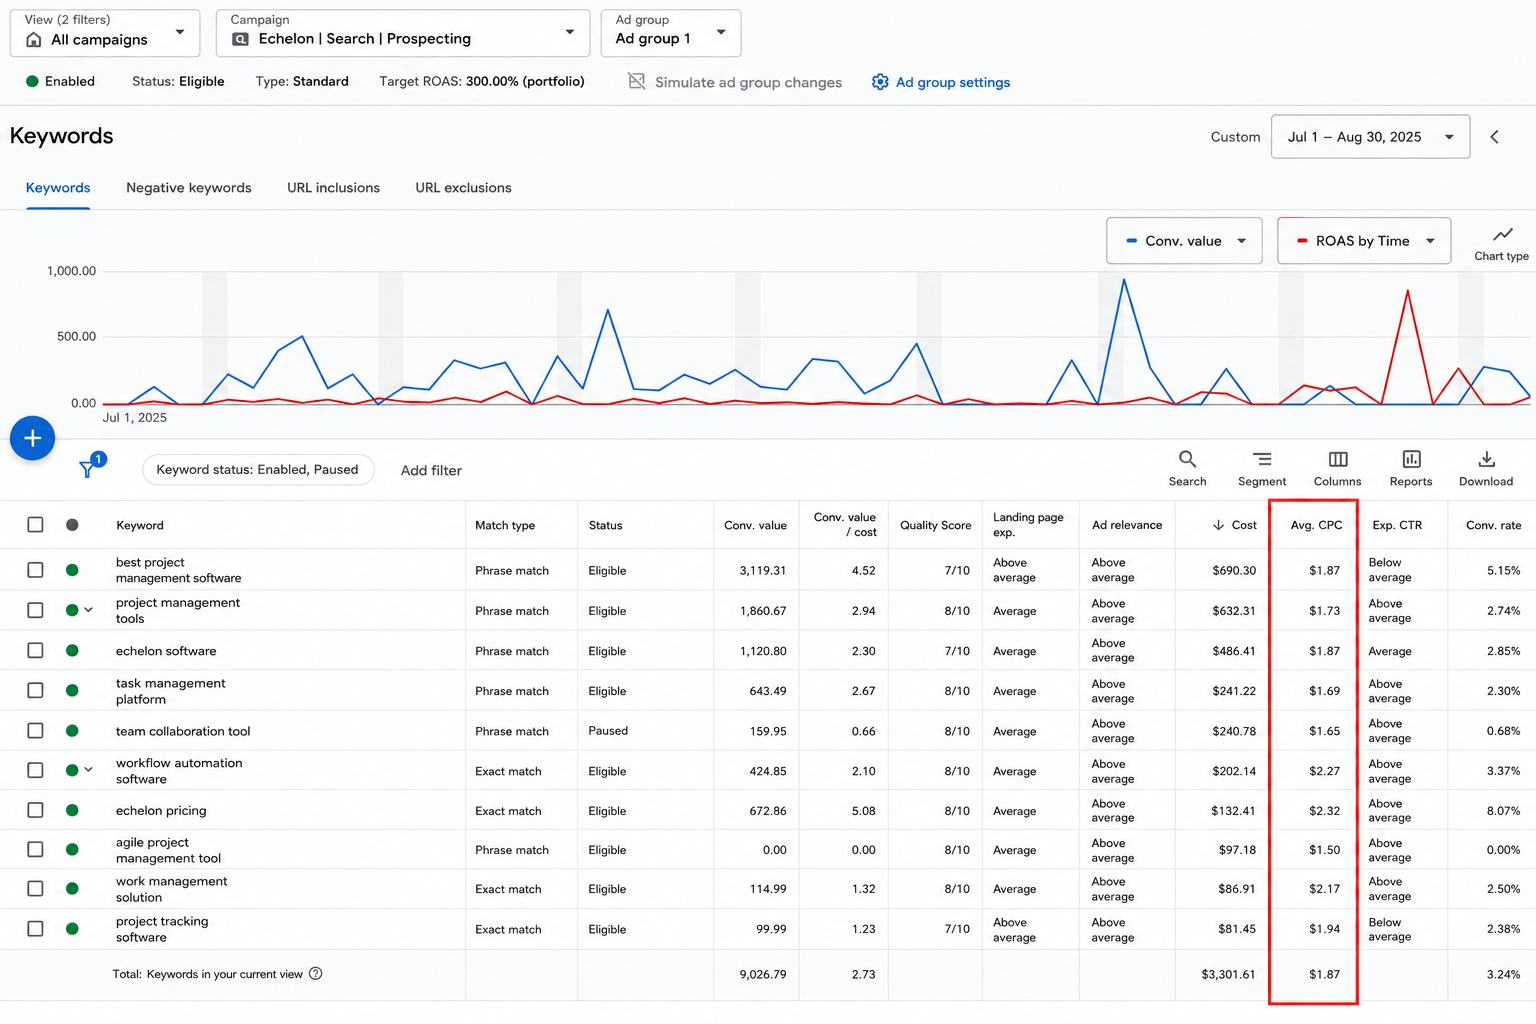The height and width of the screenshot is (1024, 1536).
Task: Click the Cost column sort arrow
Action: pos(1218,525)
